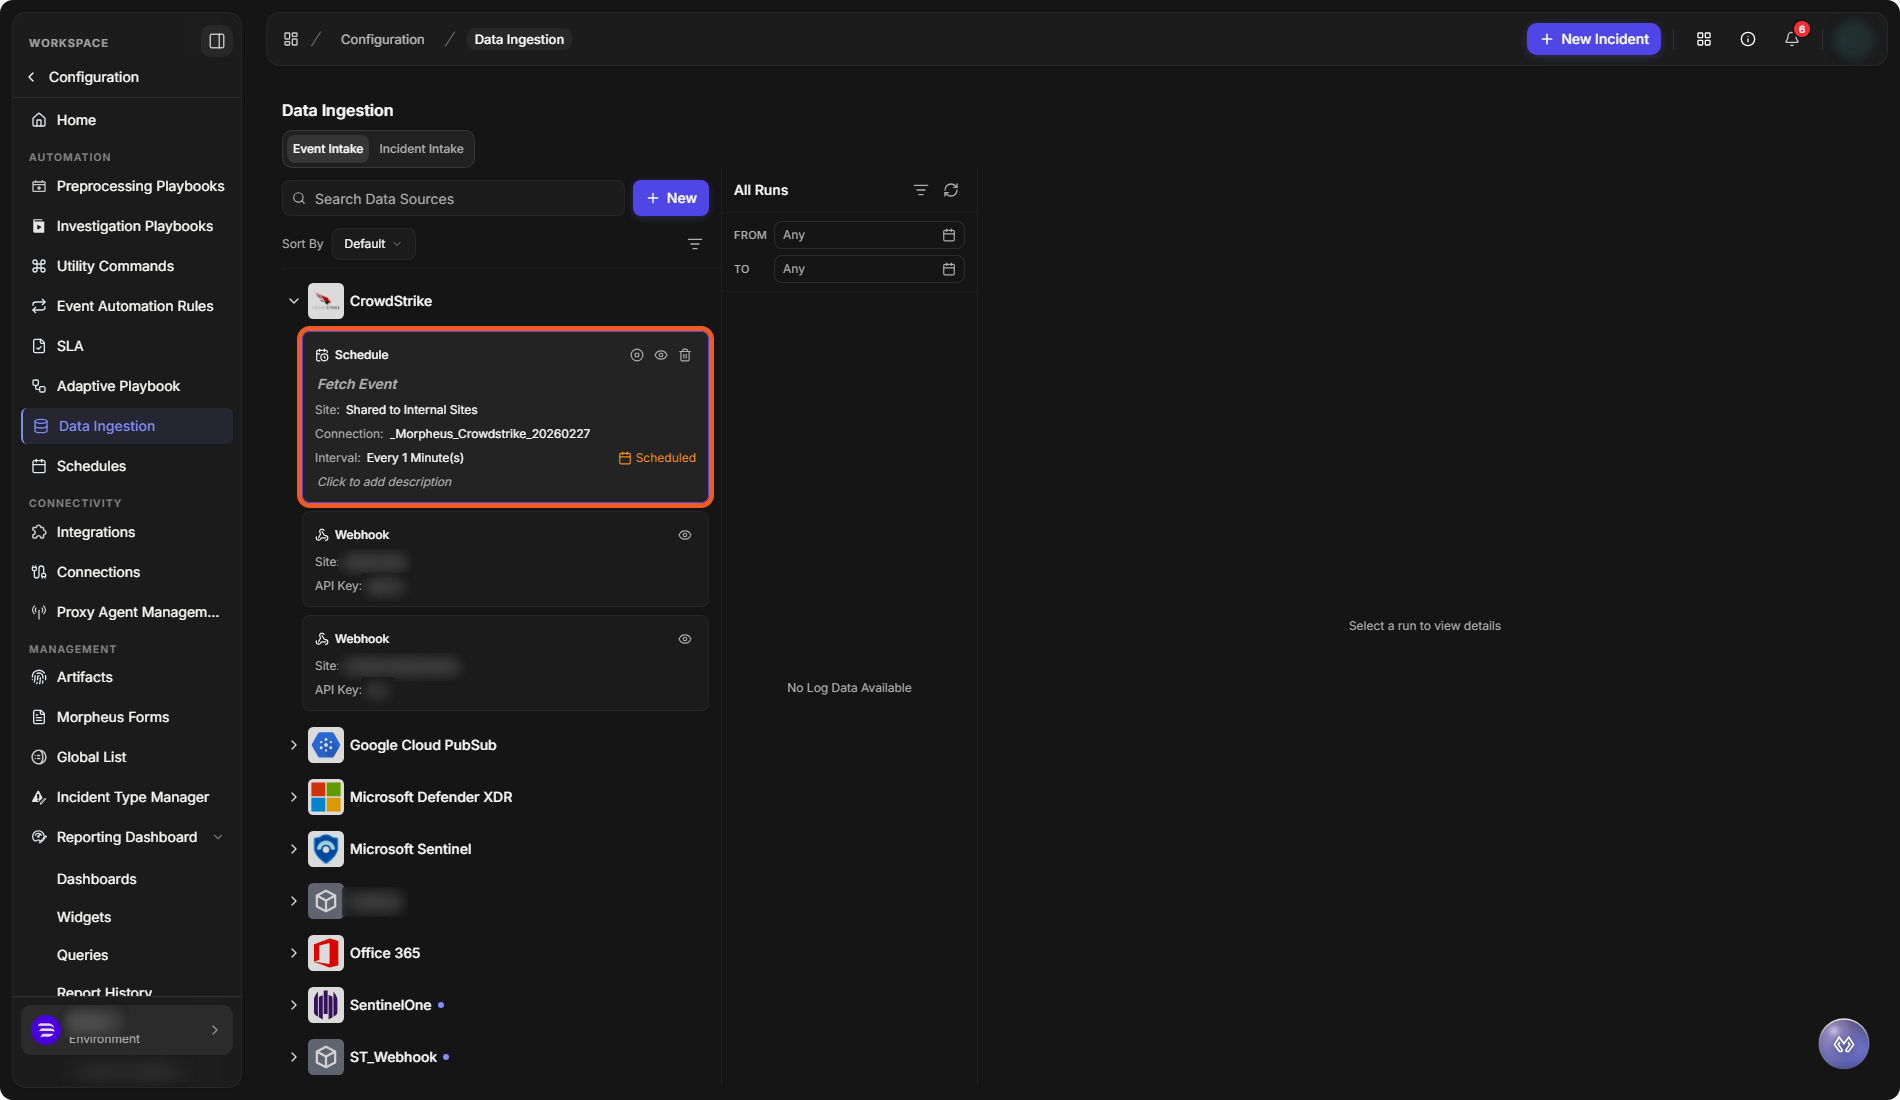Click the user avatar in top bar
Screen dimensions: 1900x1100
[1855, 39]
